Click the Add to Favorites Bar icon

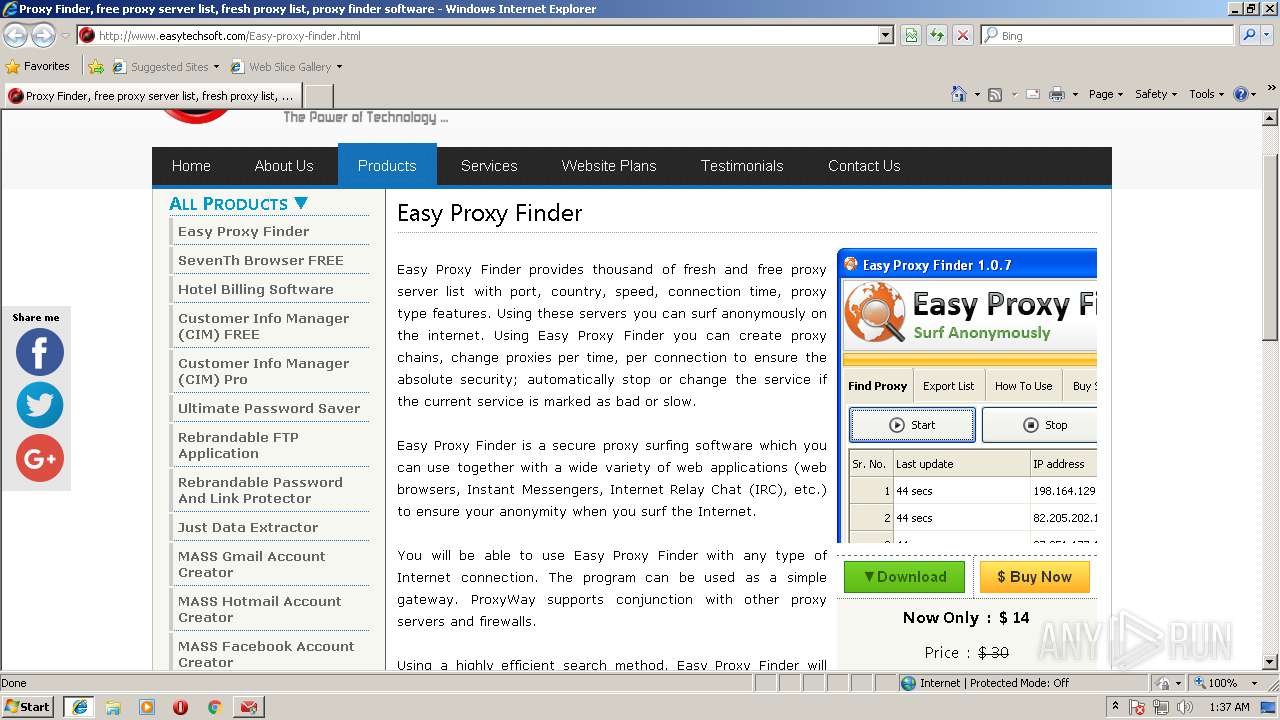coord(96,67)
